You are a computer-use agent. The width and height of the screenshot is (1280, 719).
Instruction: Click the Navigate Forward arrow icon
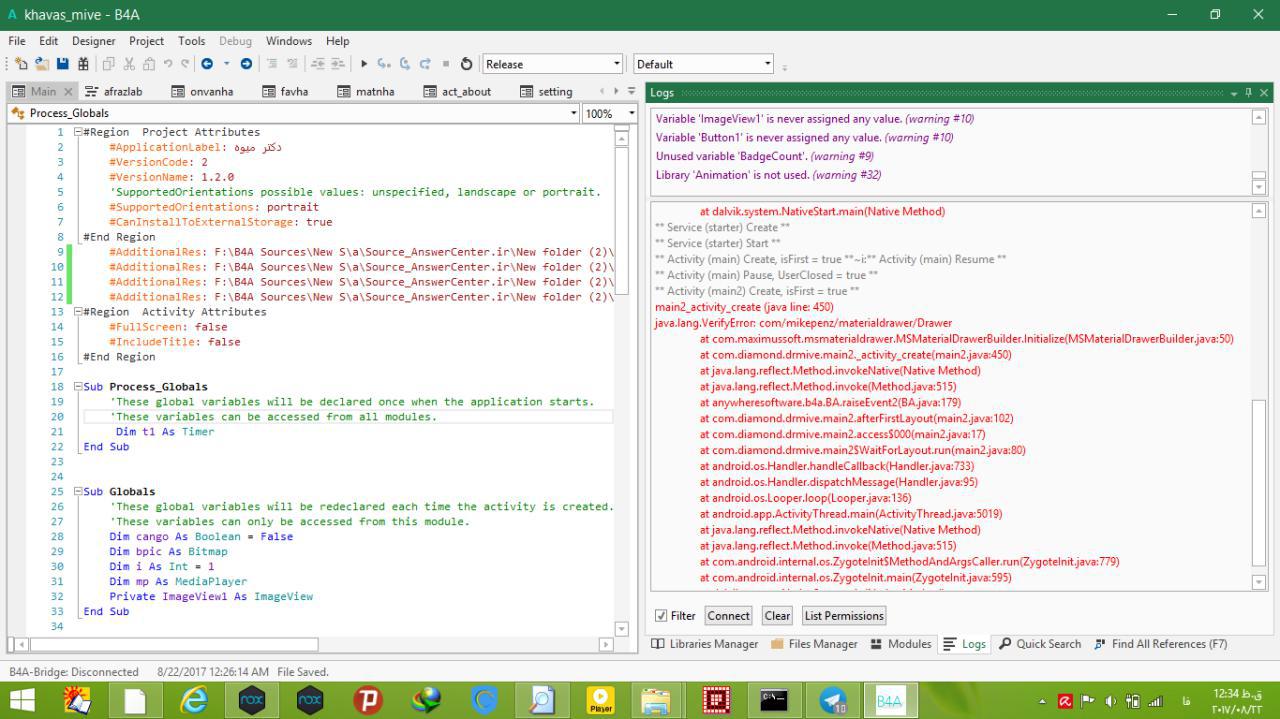tap(246, 64)
